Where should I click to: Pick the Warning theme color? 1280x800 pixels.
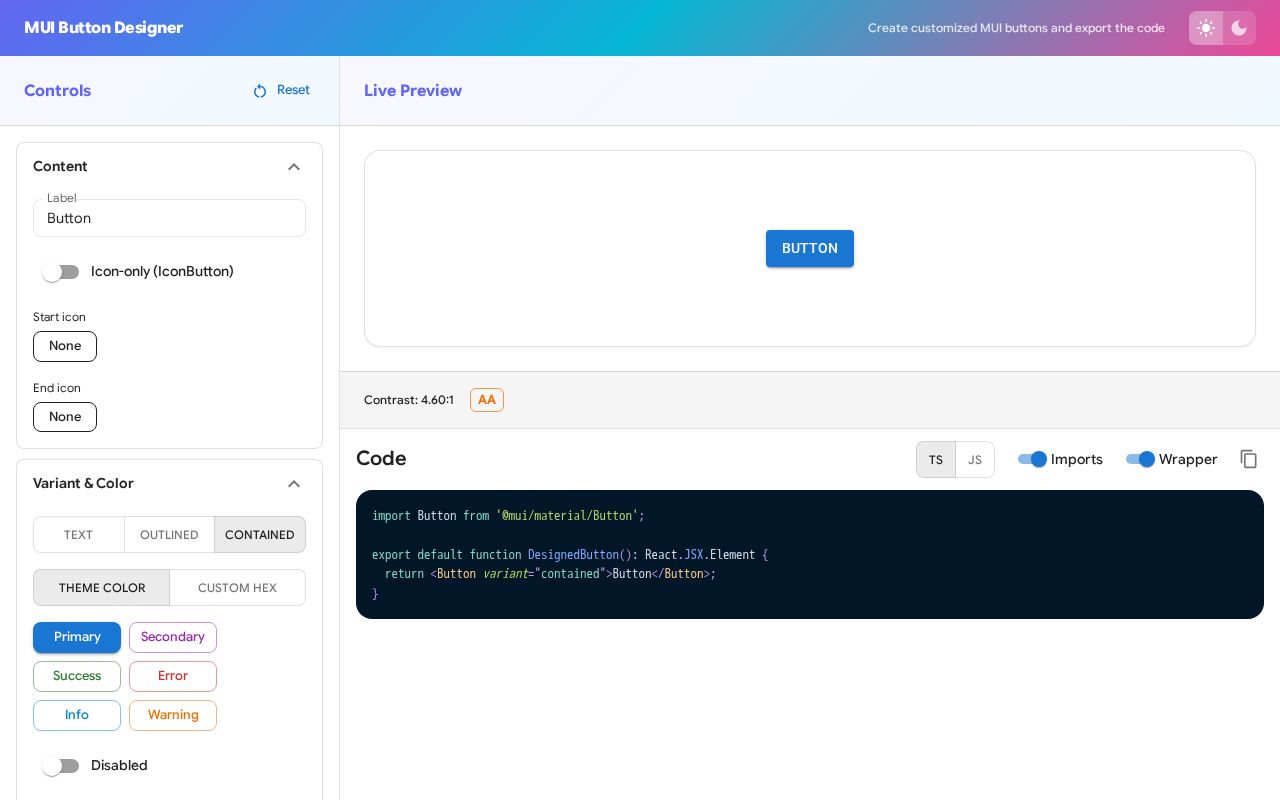(x=173, y=716)
